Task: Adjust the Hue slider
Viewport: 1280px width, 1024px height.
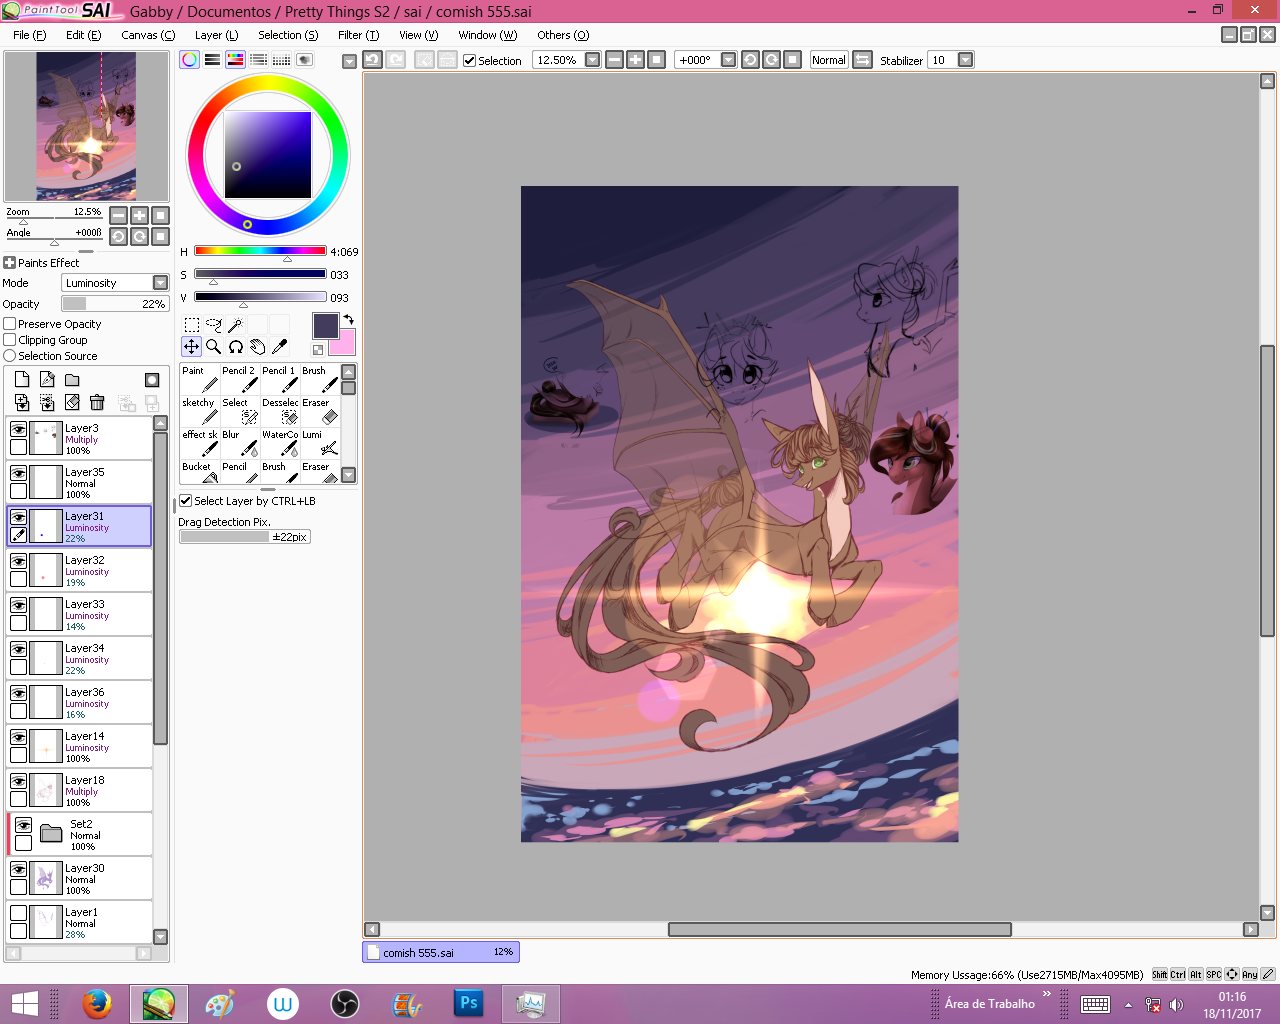Action: tap(260, 251)
